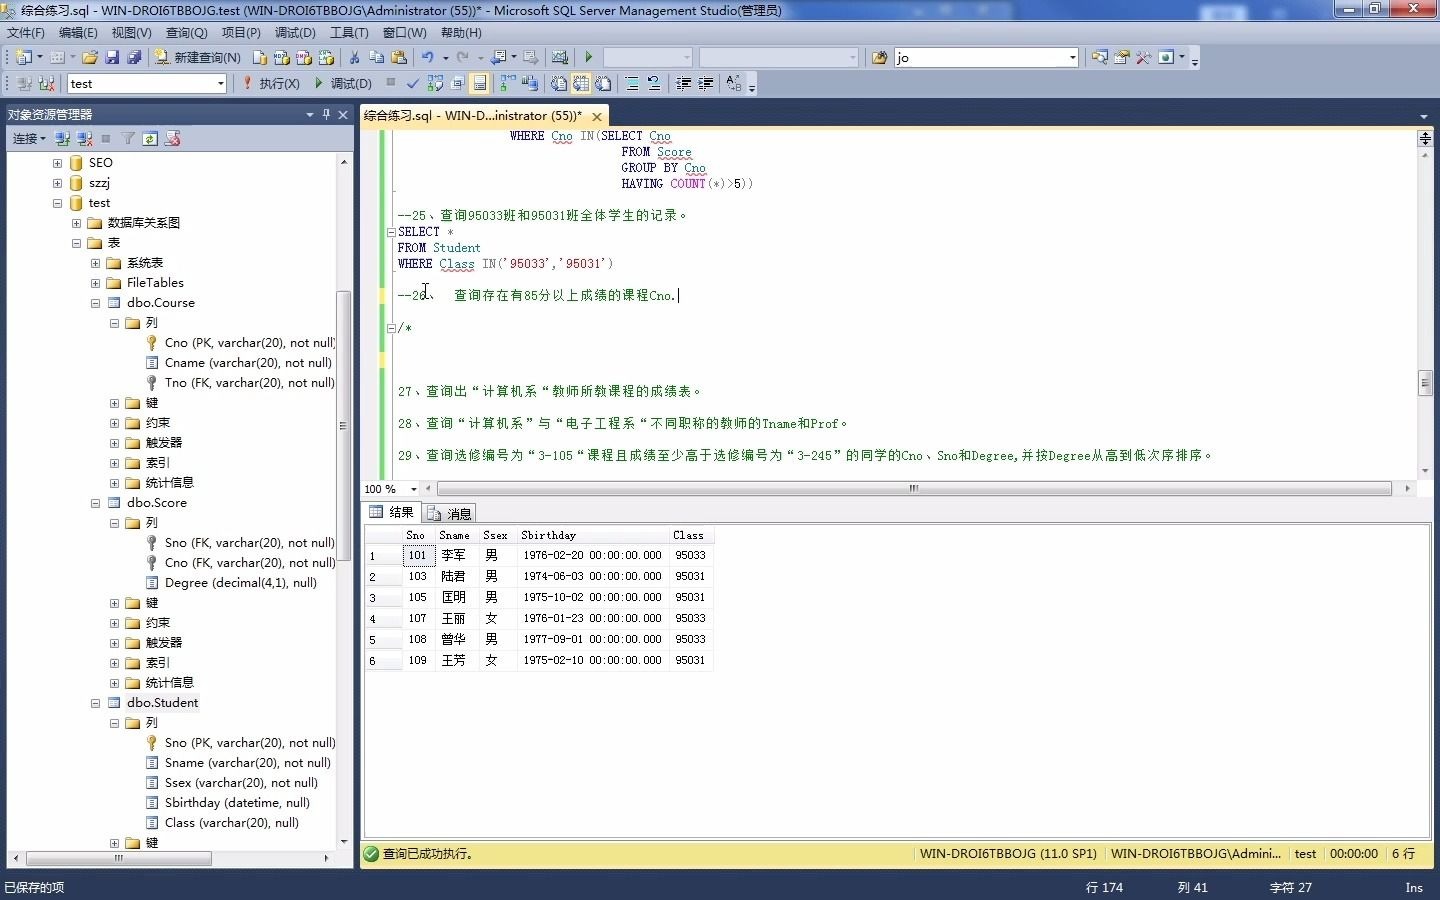Open properties window icon
1440x900 pixels.
coord(1122,58)
